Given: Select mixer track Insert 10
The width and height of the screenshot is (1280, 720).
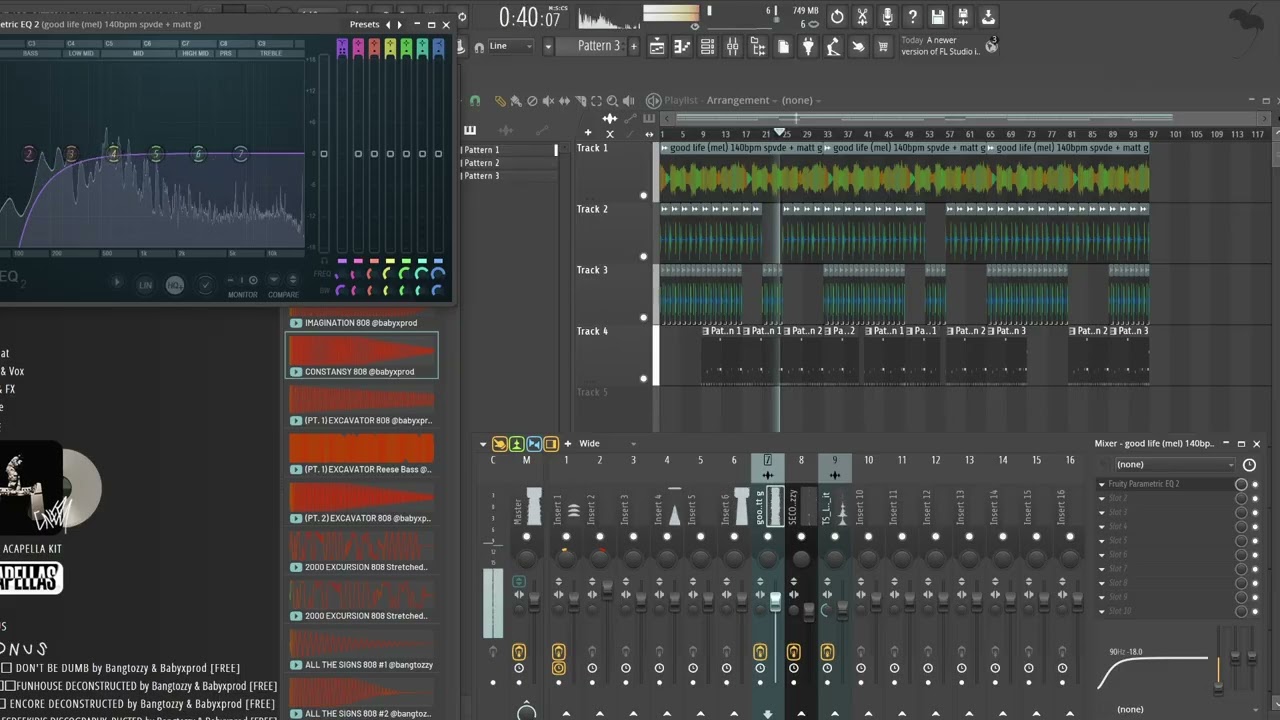Looking at the screenshot, I should coord(868,508).
